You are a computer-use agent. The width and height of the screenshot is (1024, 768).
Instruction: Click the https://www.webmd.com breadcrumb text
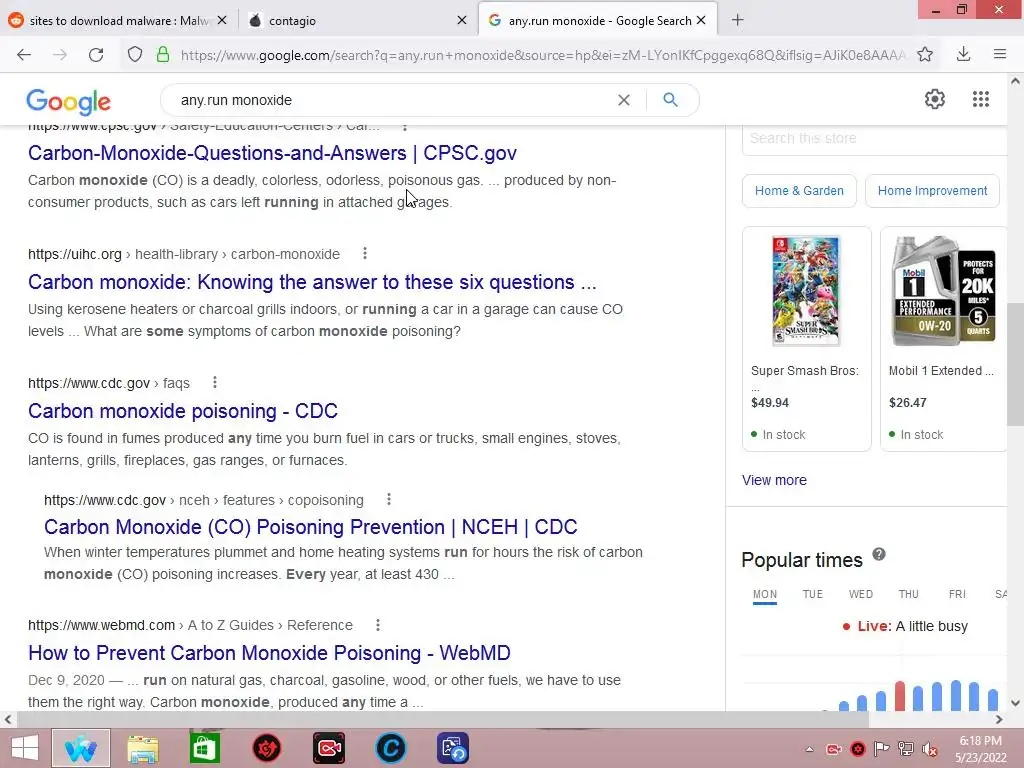tap(101, 625)
